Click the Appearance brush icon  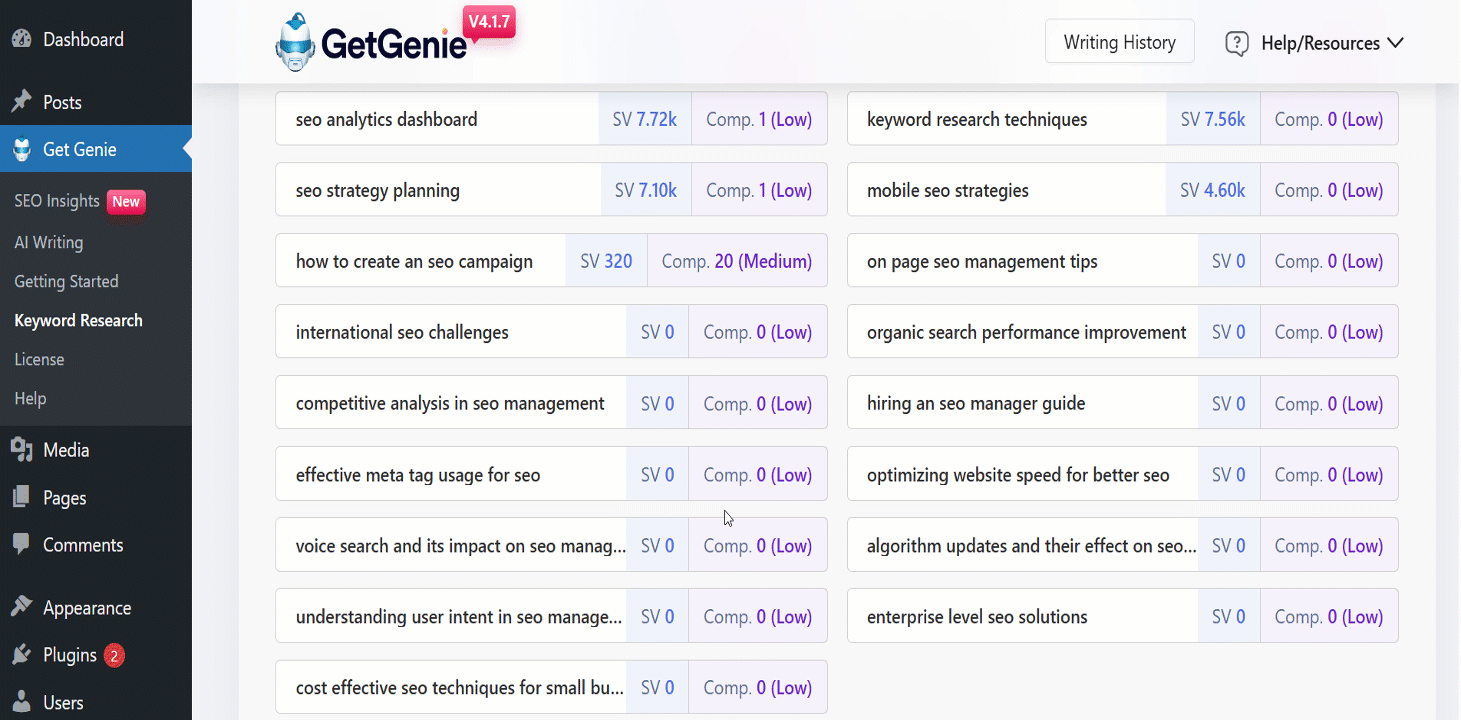21,608
